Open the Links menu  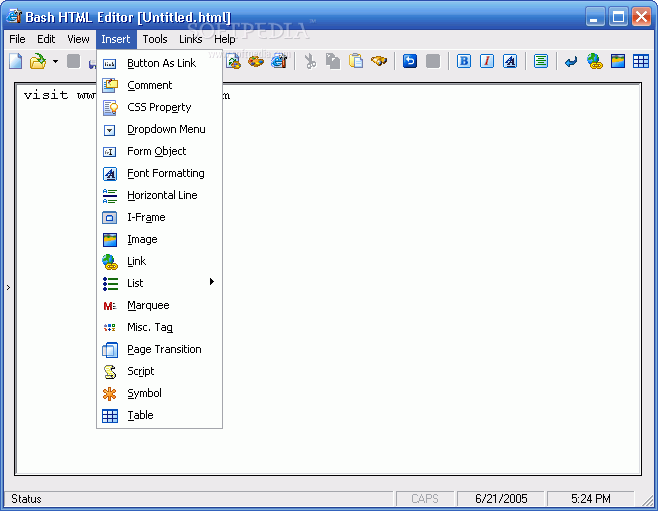tap(191, 39)
